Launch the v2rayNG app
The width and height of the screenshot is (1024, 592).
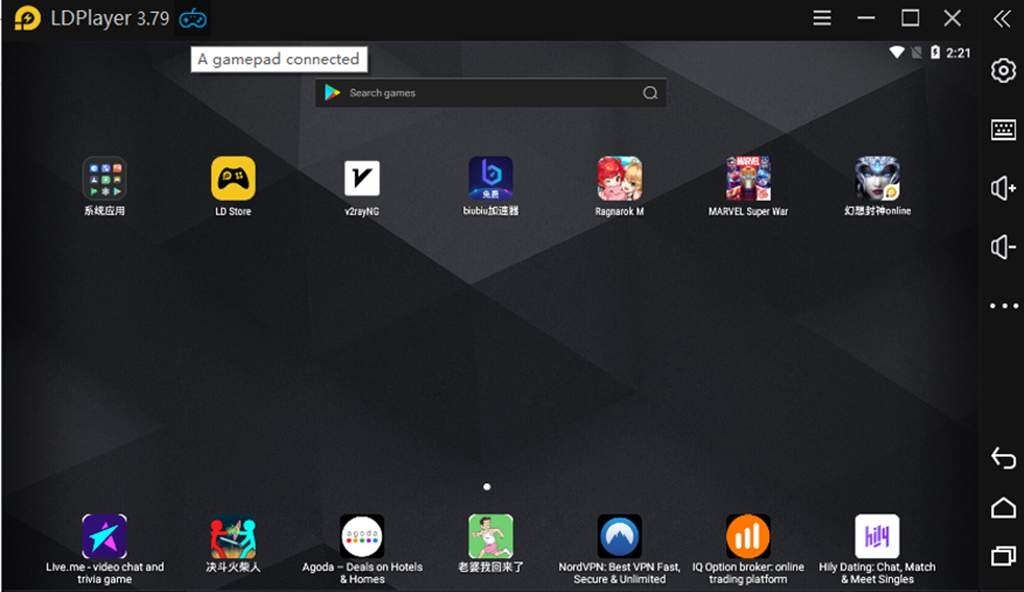pos(361,179)
